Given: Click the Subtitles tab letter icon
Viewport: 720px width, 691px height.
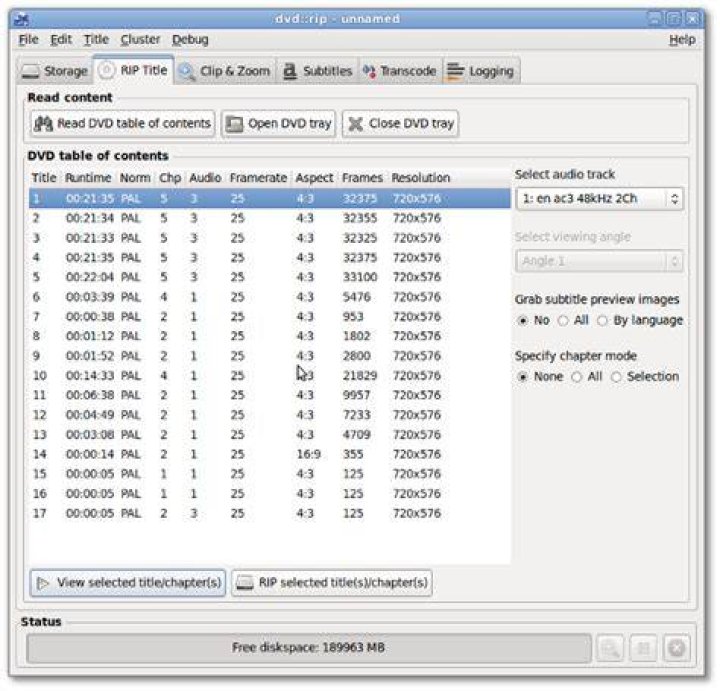Looking at the screenshot, I should (290, 72).
